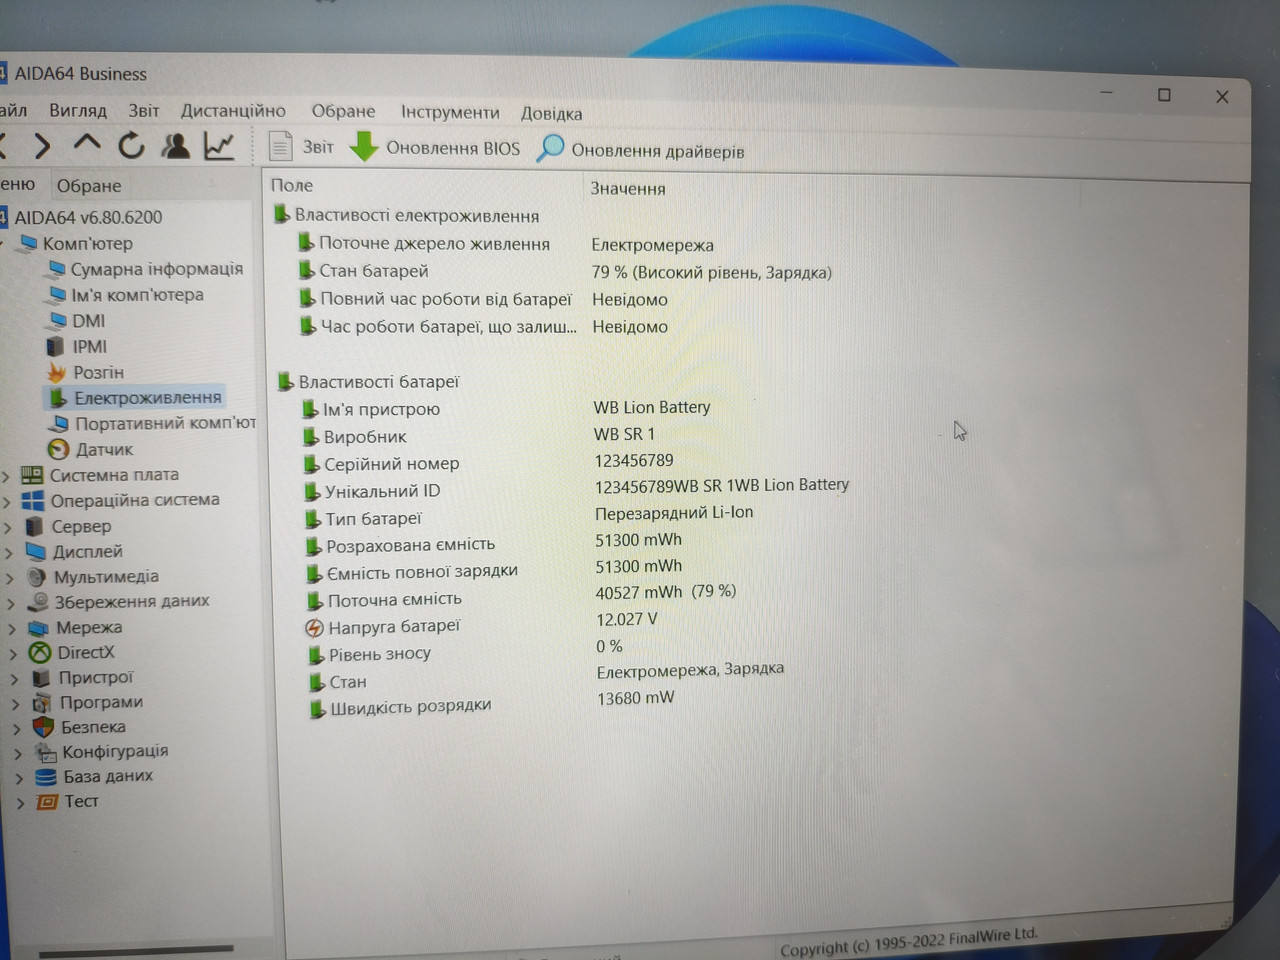Screen dimensions: 1280x960
Task: Expand the DirectX tree node
Action: [14, 654]
